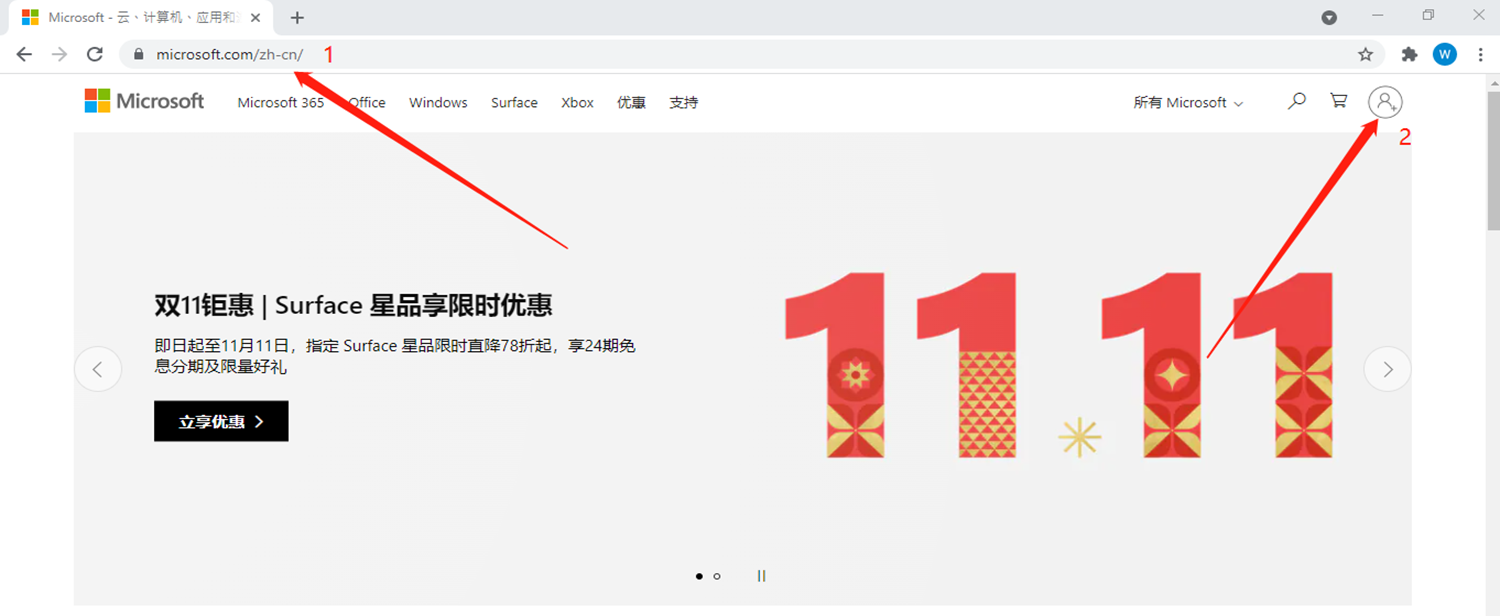Open the Chrome three-dot menu
This screenshot has height=616, width=1500.
coord(1480,54)
